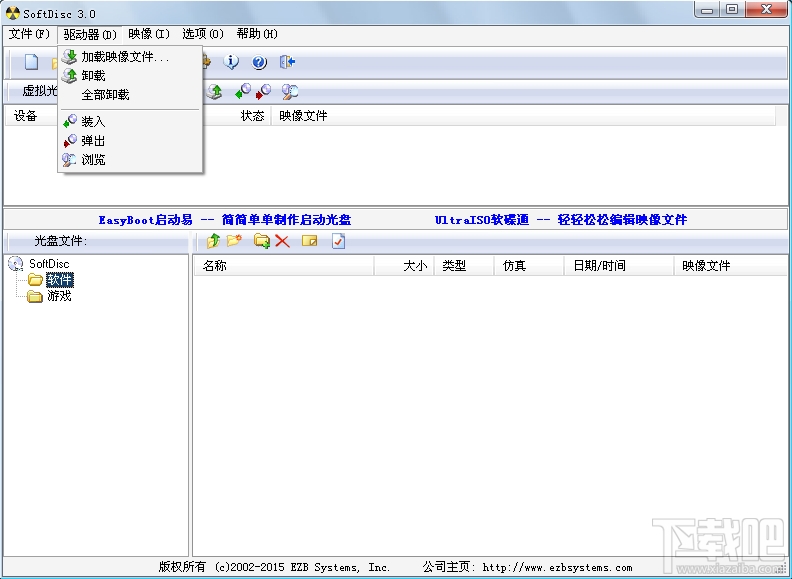
Task: Open the 文件(F) menu
Action: point(29,34)
